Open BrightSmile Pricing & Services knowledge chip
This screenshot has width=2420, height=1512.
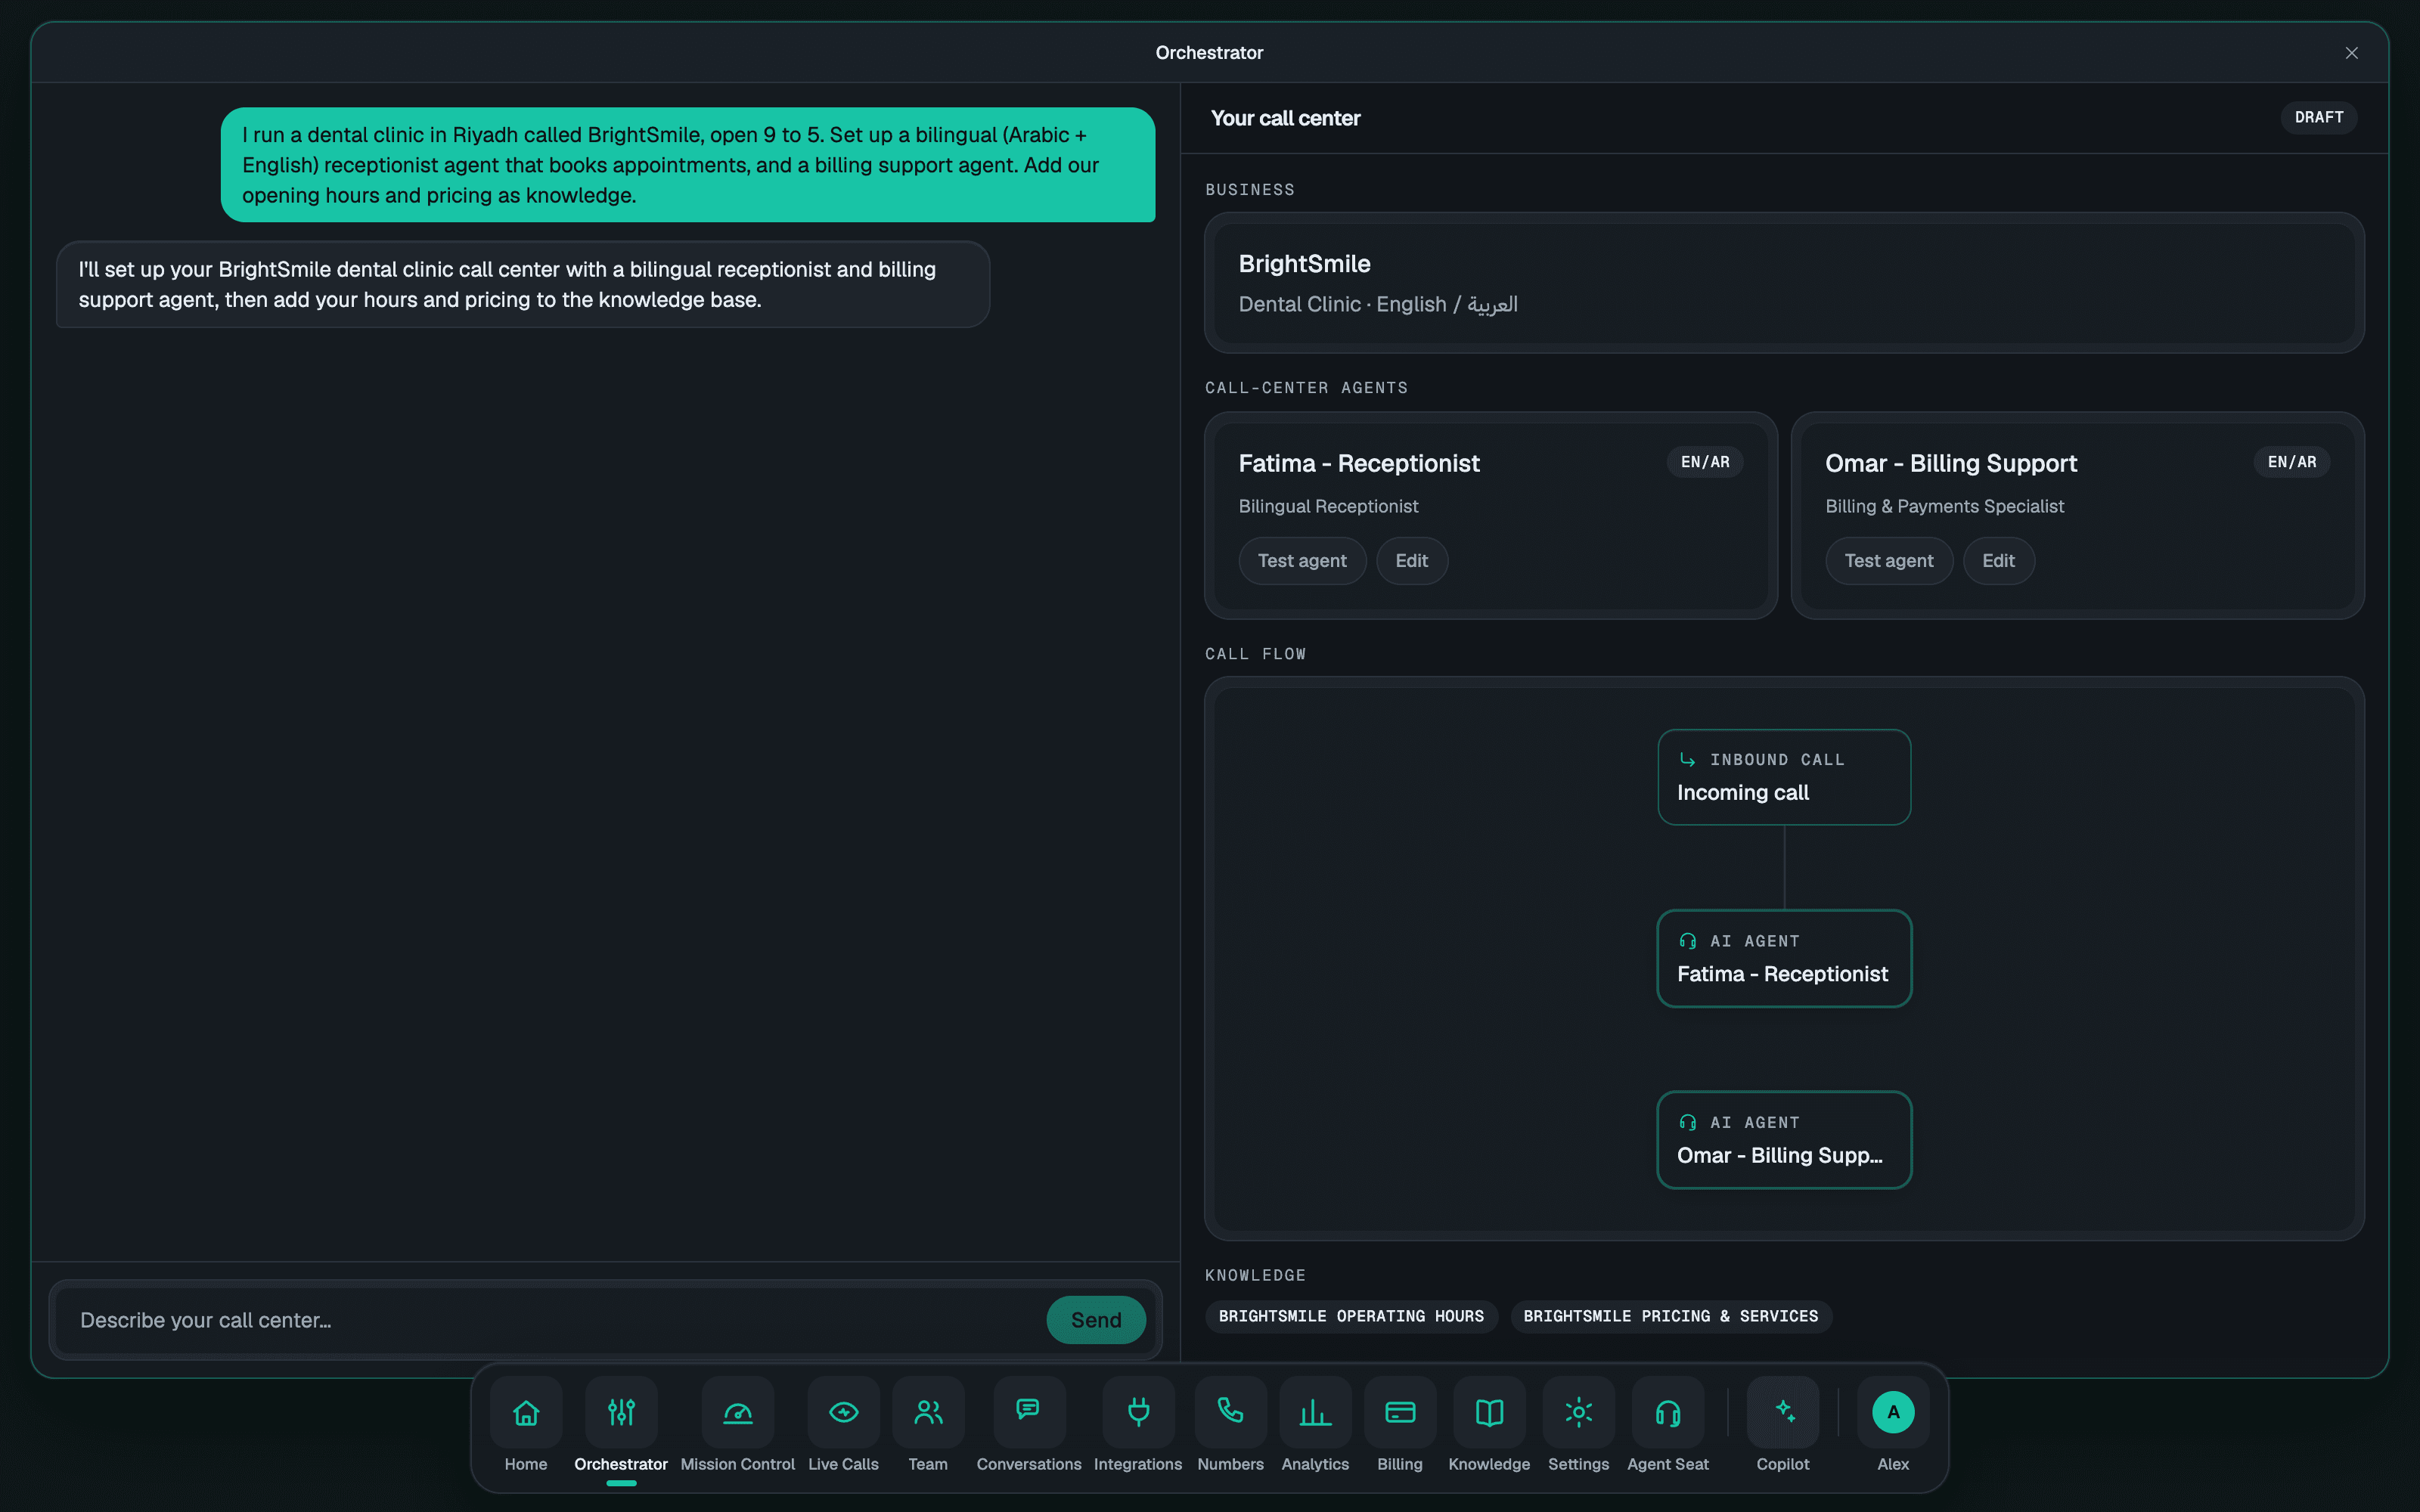(1670, 1316)
